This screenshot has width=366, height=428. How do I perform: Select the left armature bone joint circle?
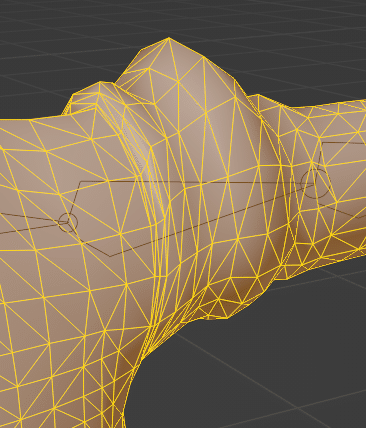coord(68,222)
